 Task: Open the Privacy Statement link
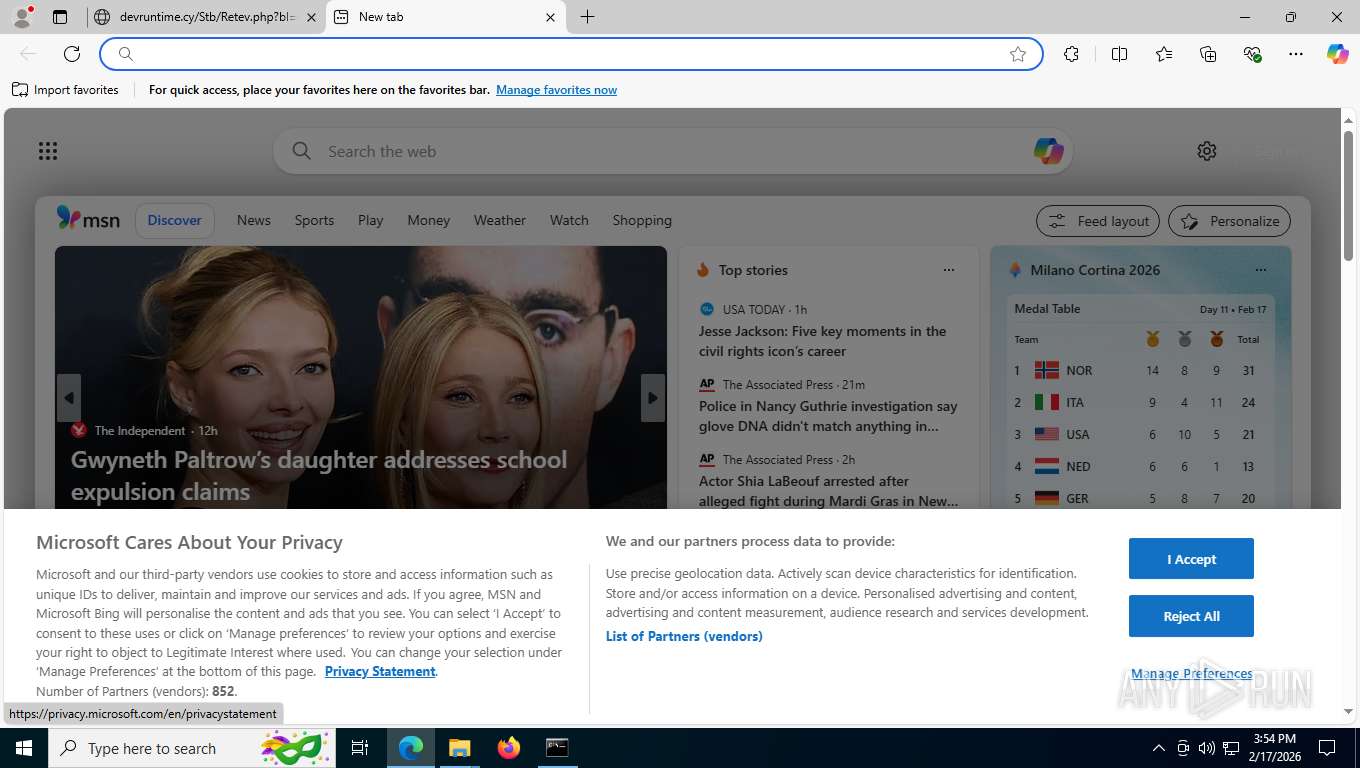tap(380, 671)
